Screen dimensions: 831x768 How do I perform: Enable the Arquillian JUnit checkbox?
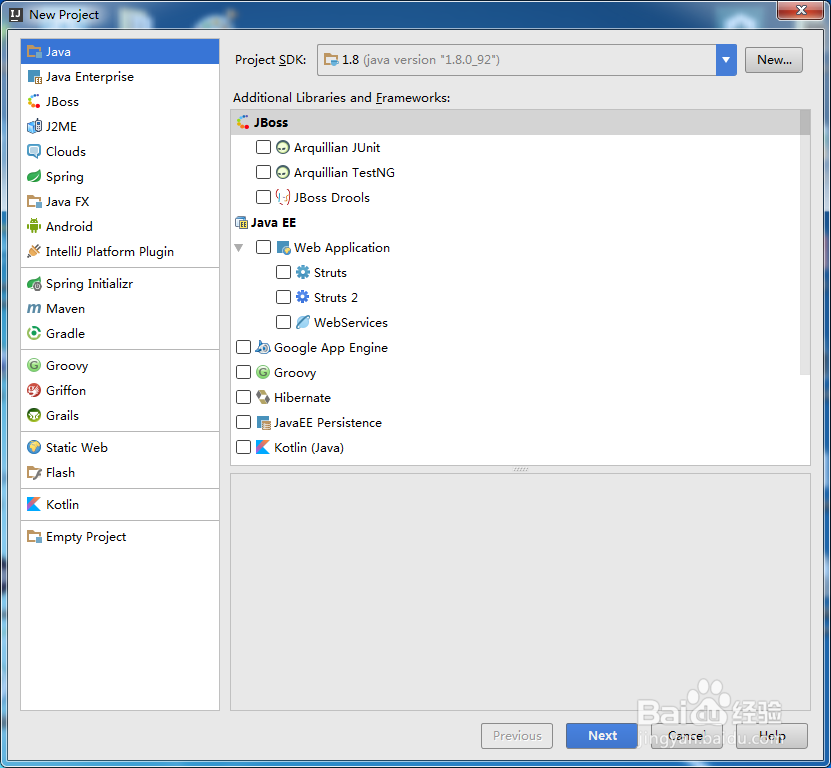tap(263, 147)
